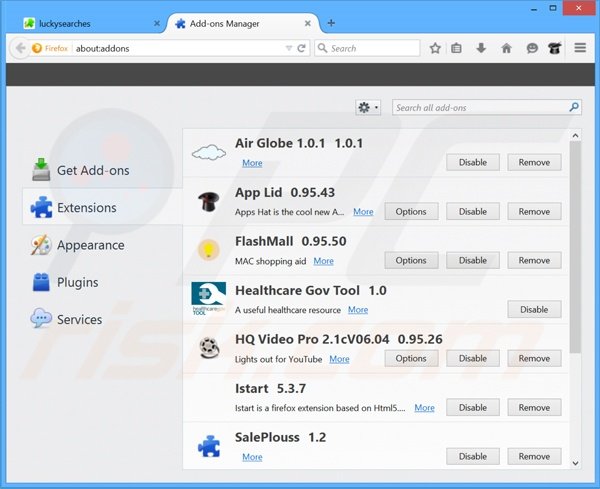Remove the Air Globe extension
Viewport: 600px width, 489px height.
[534, 162]
